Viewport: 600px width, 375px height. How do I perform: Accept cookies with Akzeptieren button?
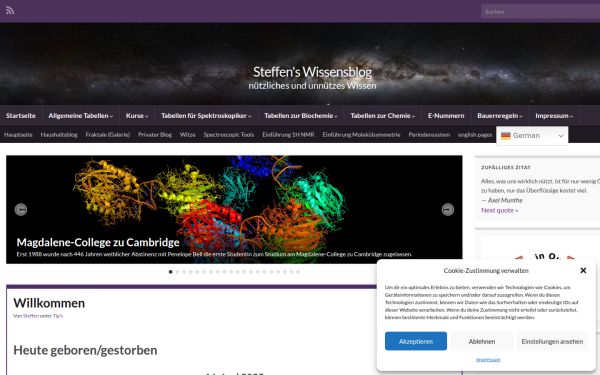416,341
